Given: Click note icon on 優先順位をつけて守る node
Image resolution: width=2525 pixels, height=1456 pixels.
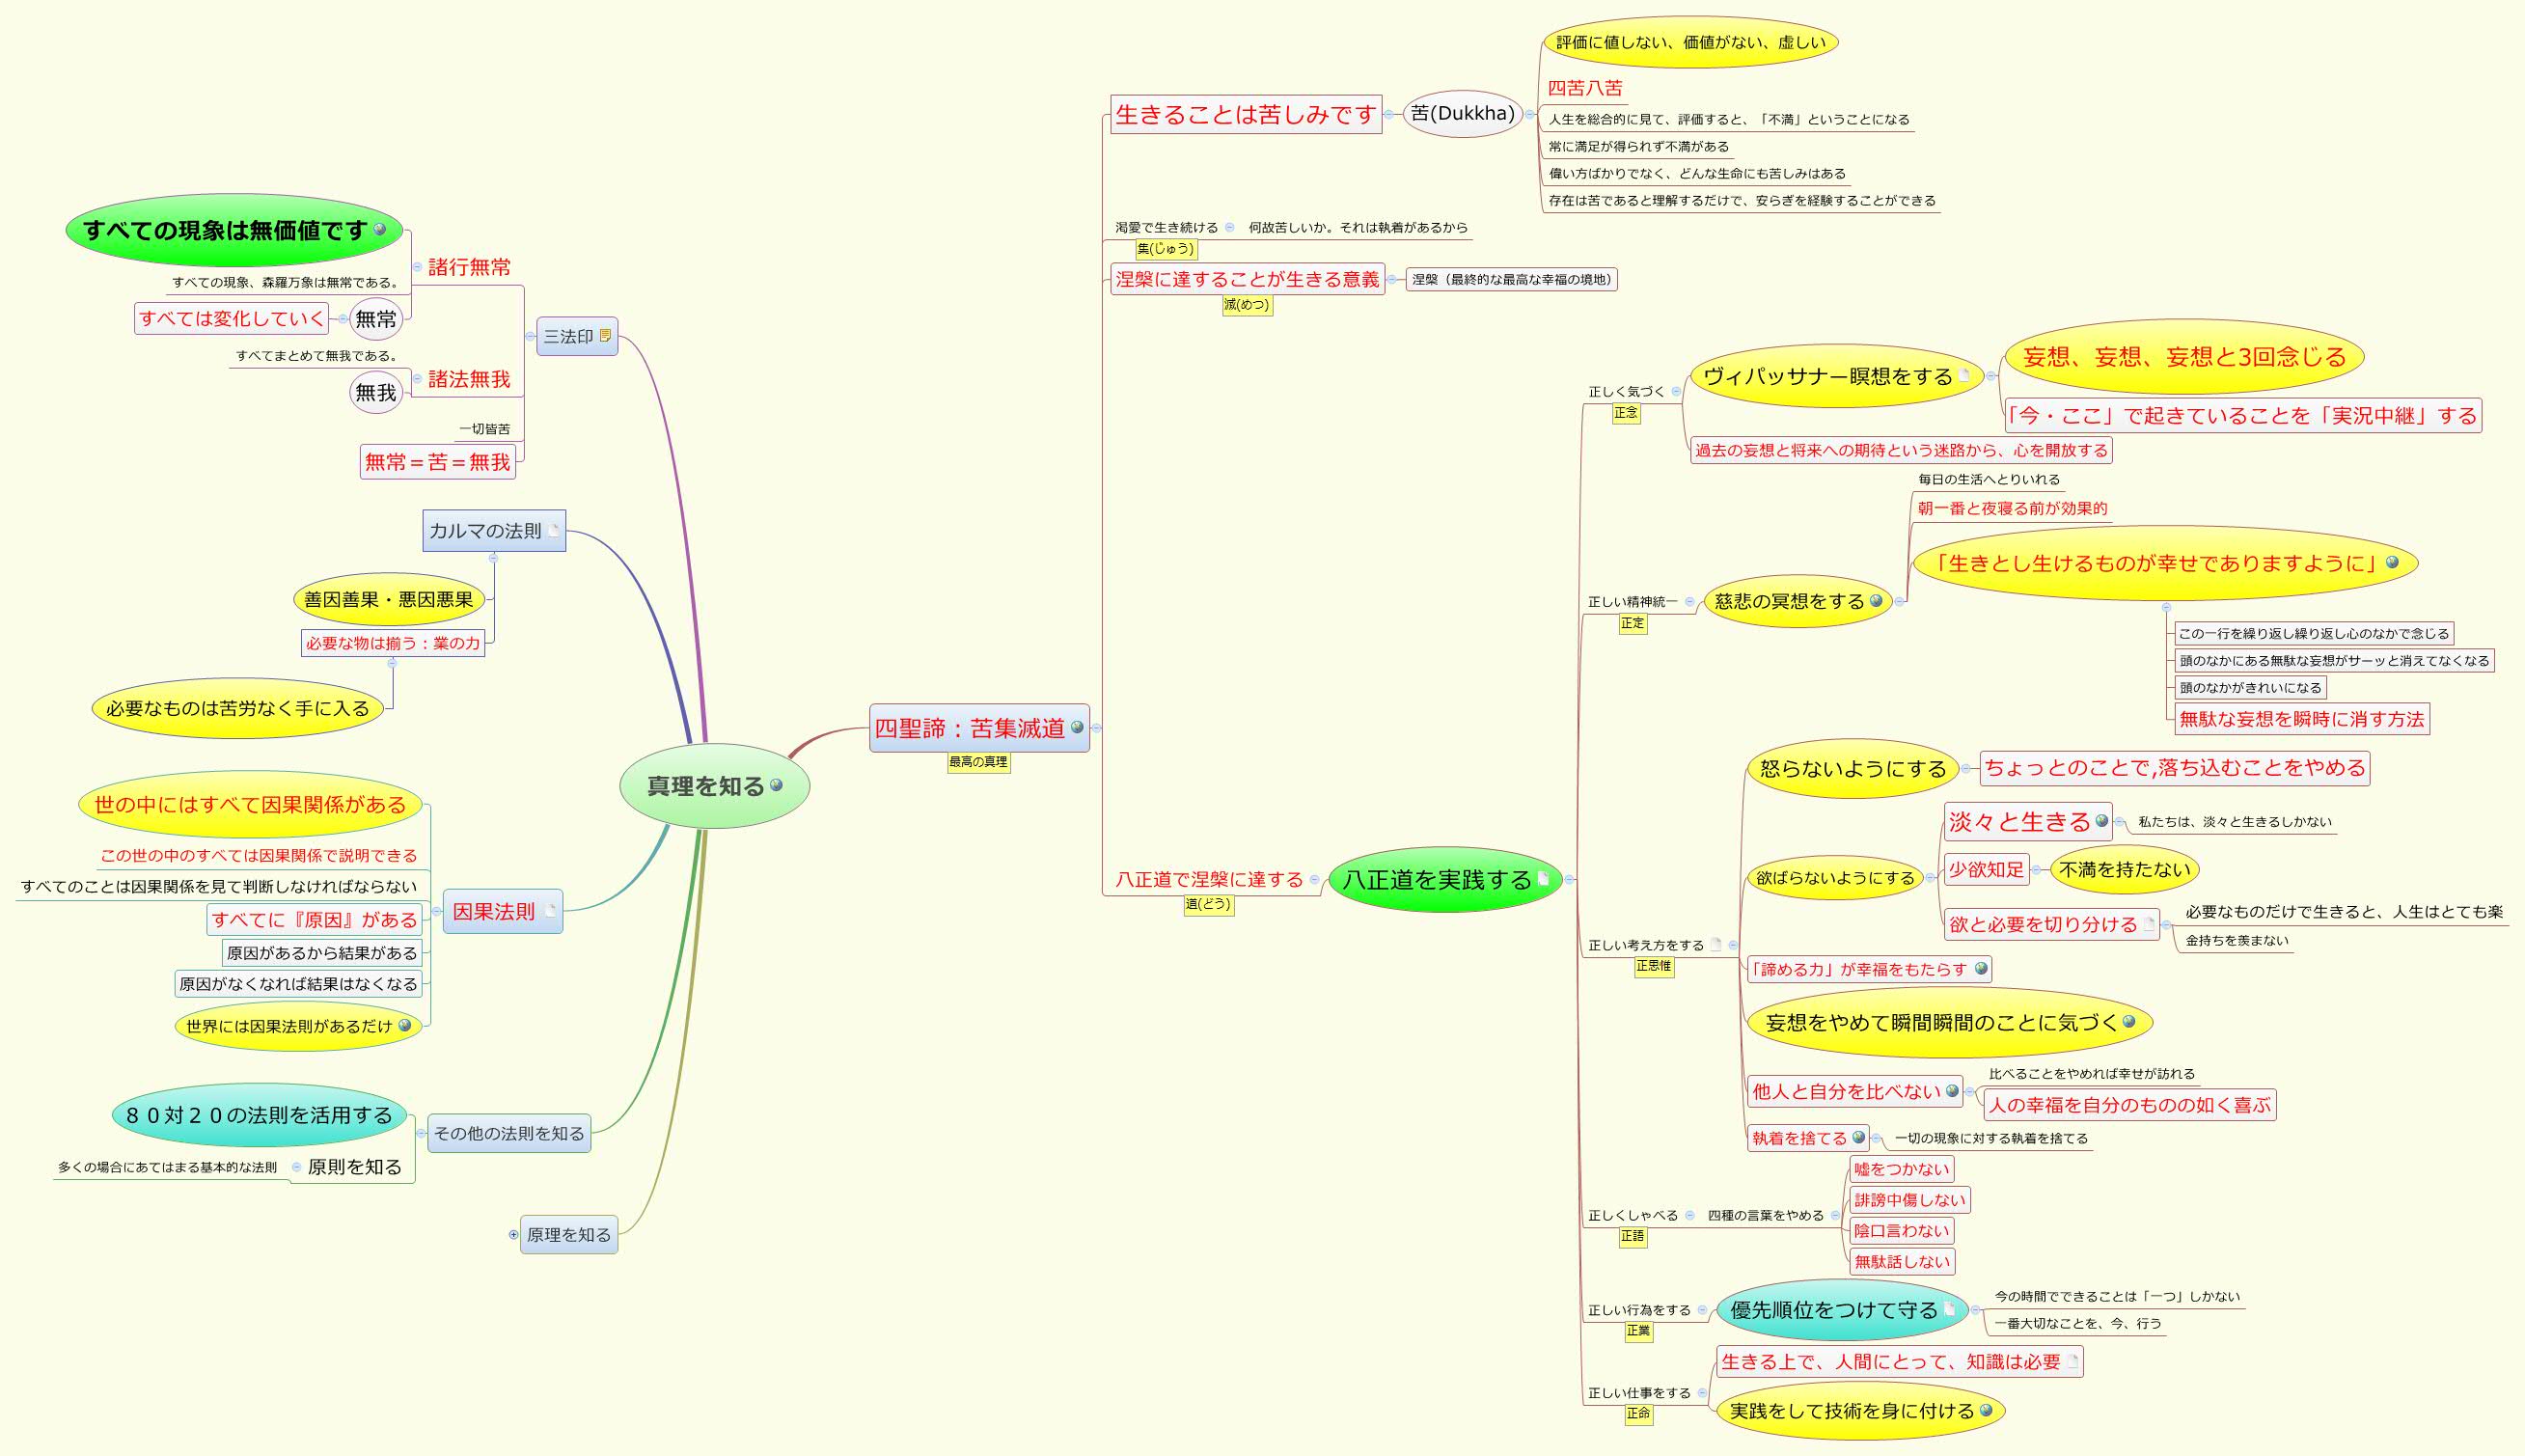Looking at the screenshot, I should coord(1949,1309).
